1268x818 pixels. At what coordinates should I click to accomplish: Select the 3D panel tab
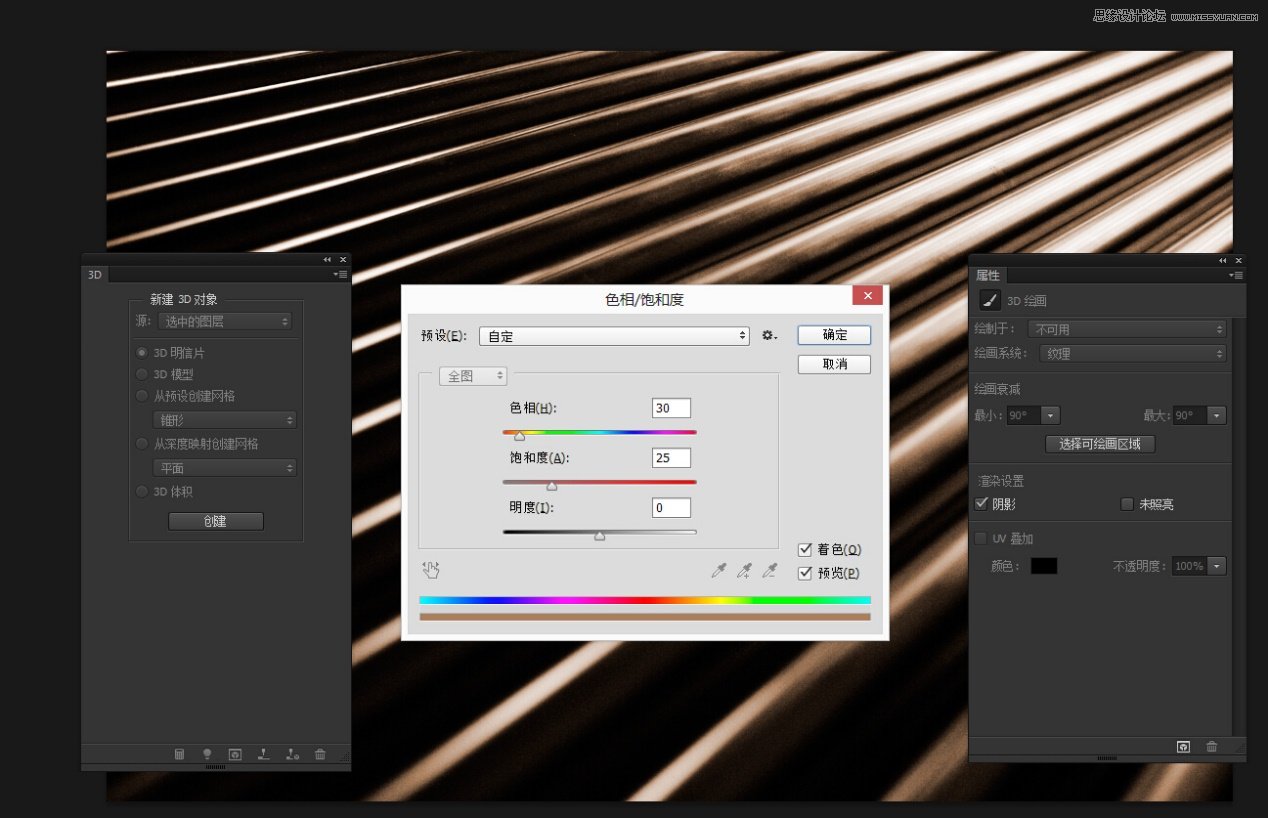[x=94, y=274]
